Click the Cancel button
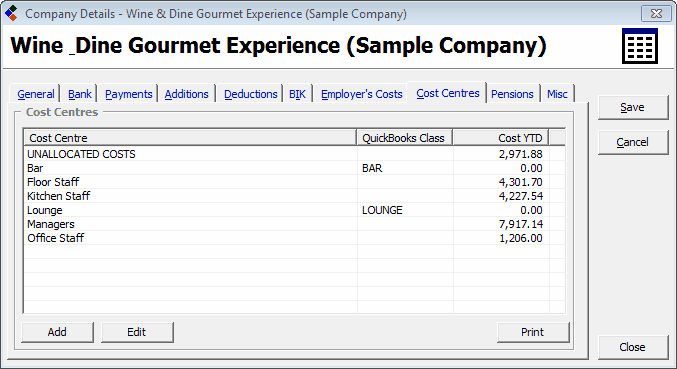 point(633,142)
